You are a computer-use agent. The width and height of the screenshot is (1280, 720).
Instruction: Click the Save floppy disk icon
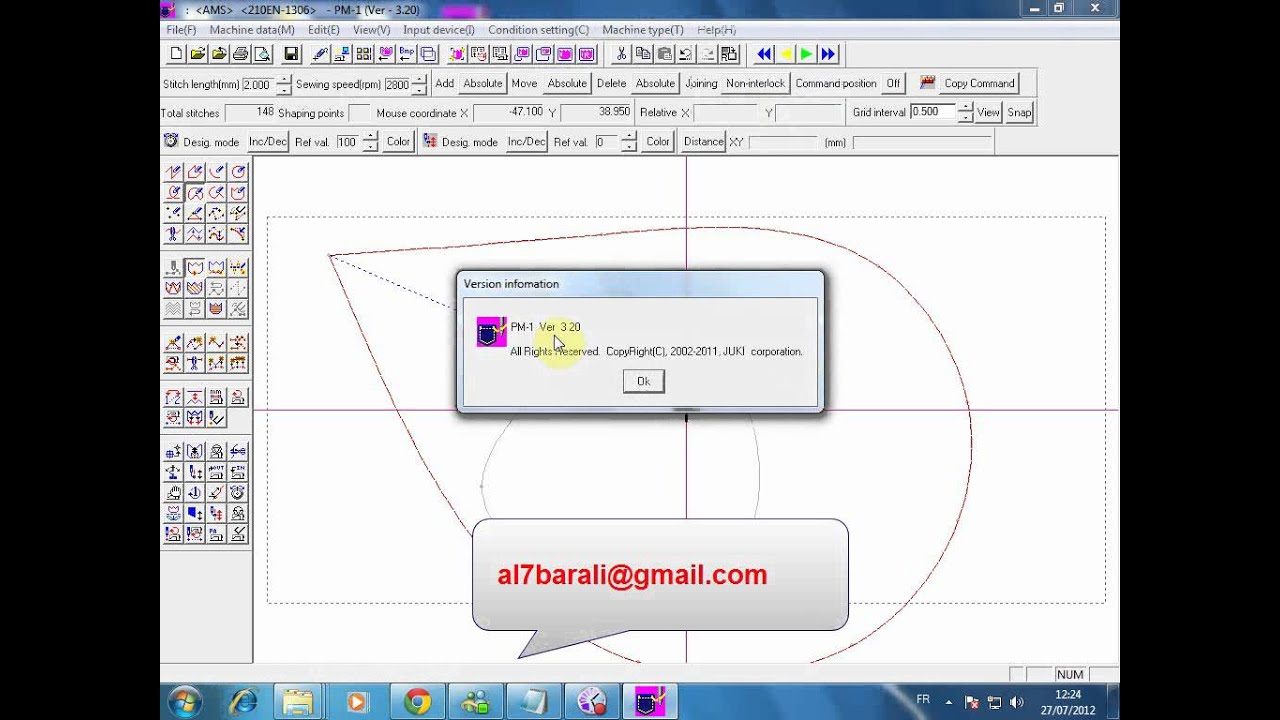coord(291,54)
